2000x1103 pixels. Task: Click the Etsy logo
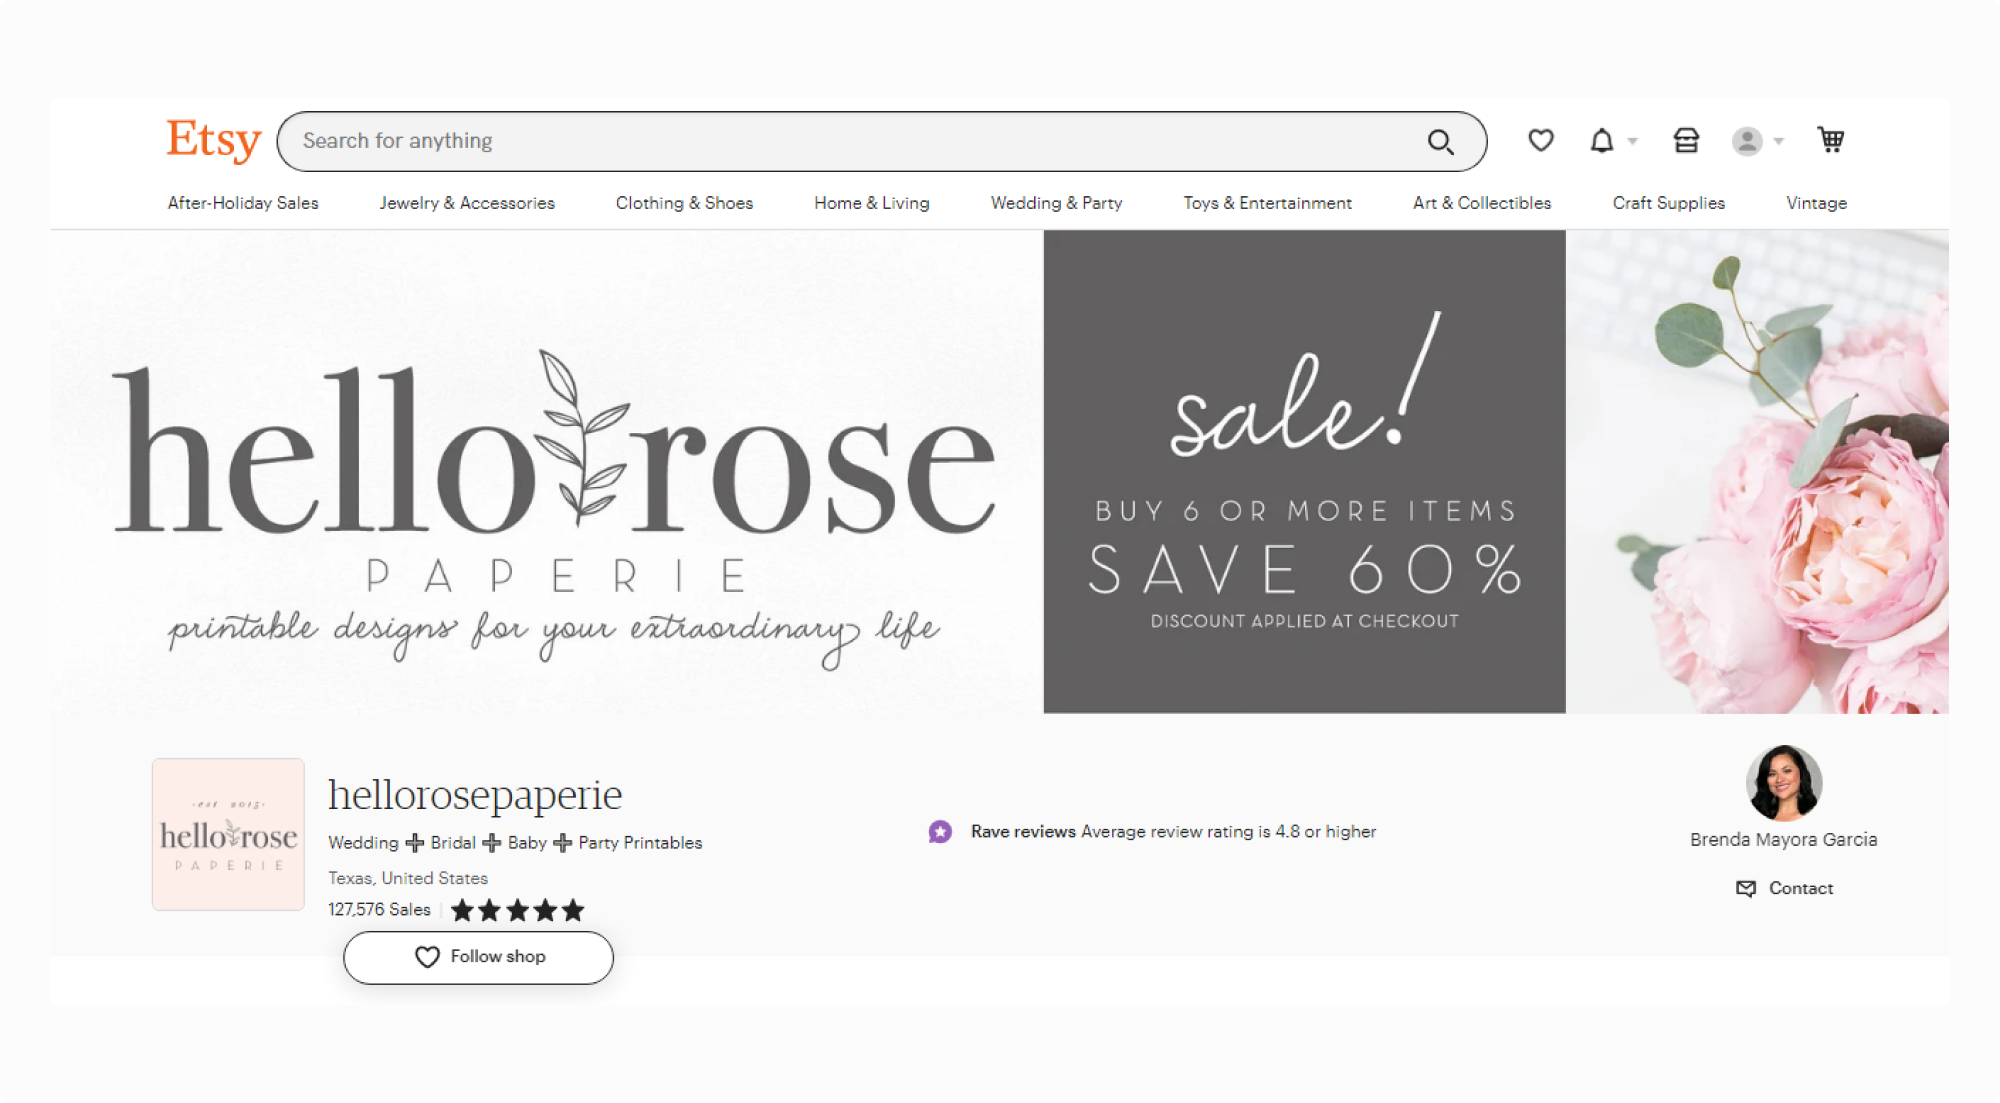(x=213, y=140)
